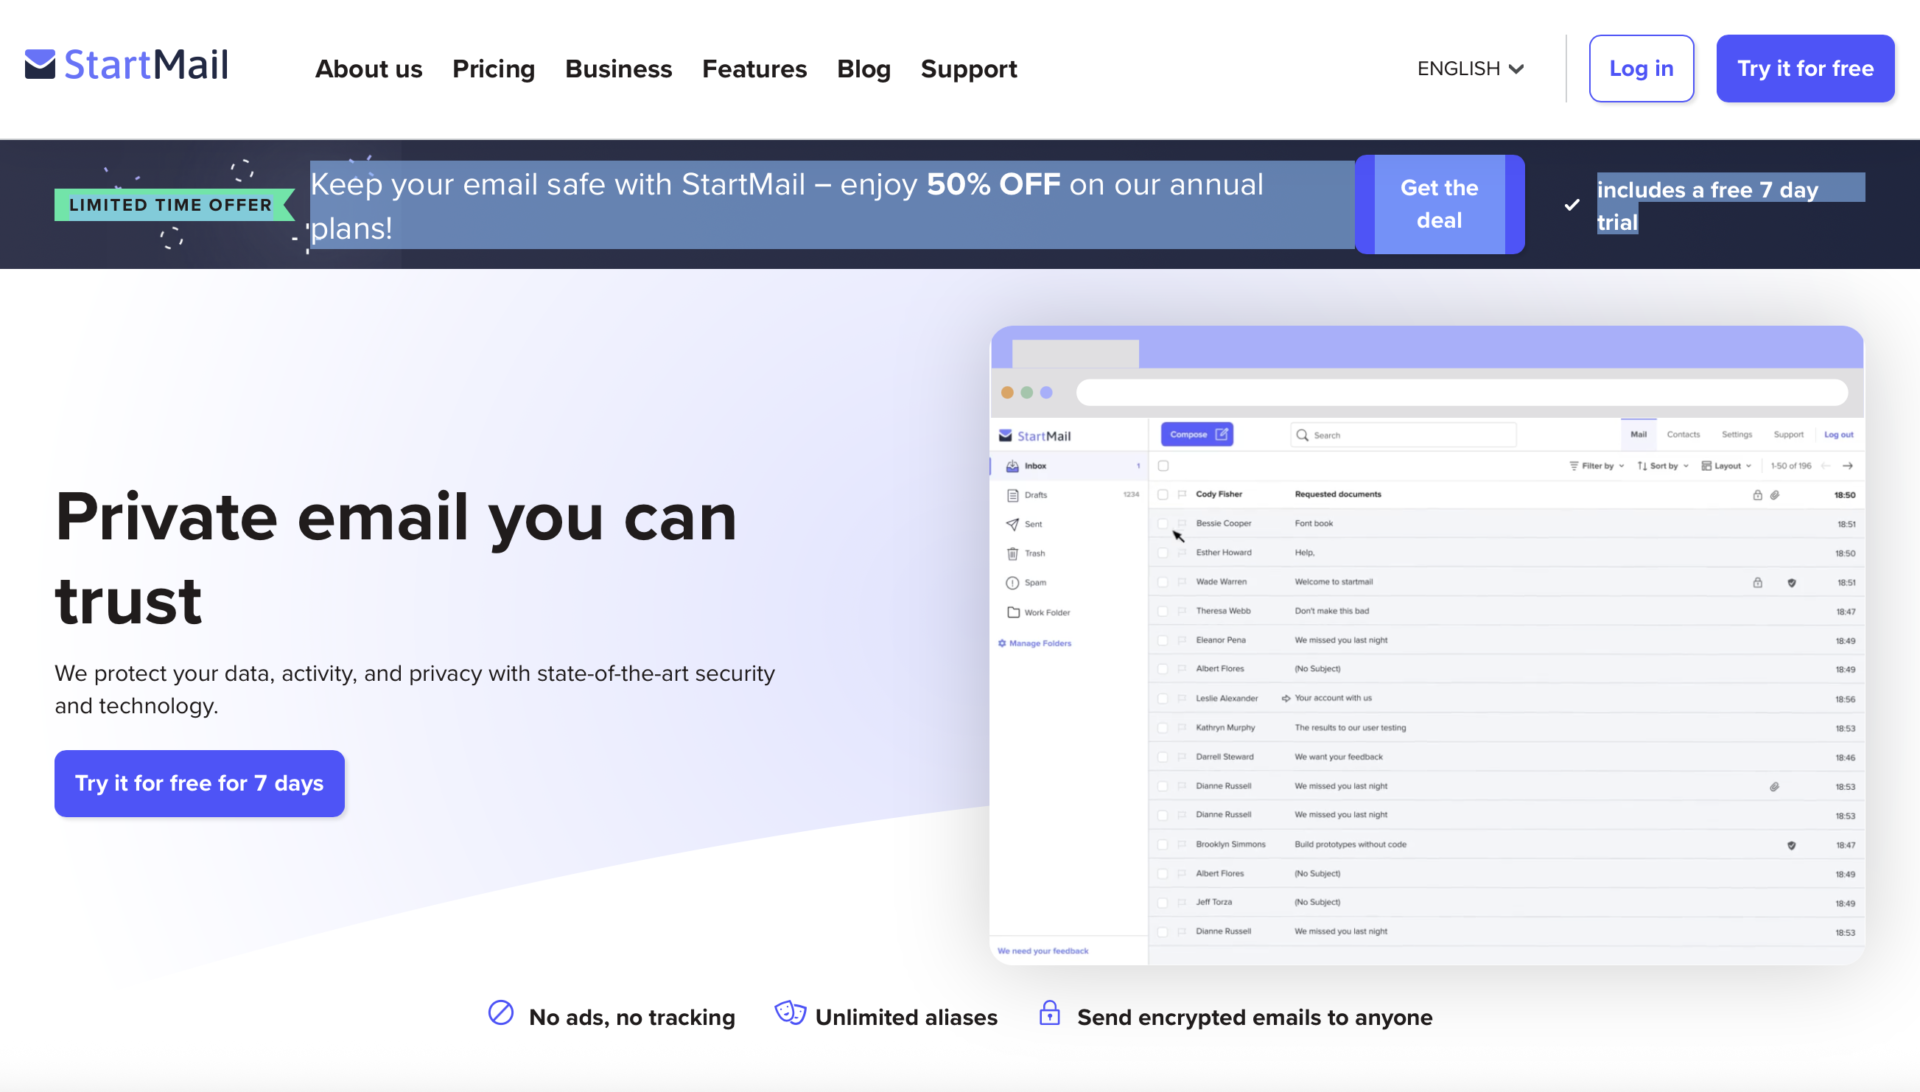This screenshot has width=1920, height=1092.
Task: Check the Cody Fisher email checkbox
Action: [x=1163, y=494]
